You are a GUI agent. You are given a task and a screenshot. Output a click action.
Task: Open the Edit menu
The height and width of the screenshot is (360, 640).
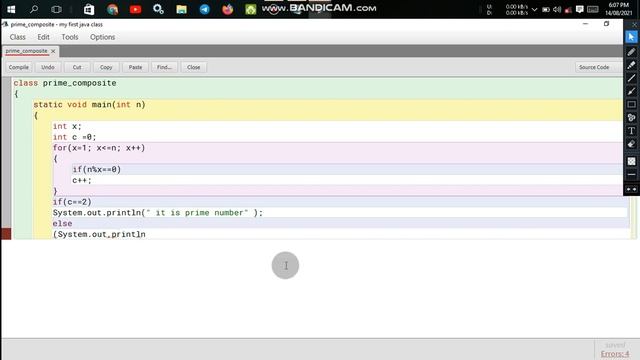point(43,37)
